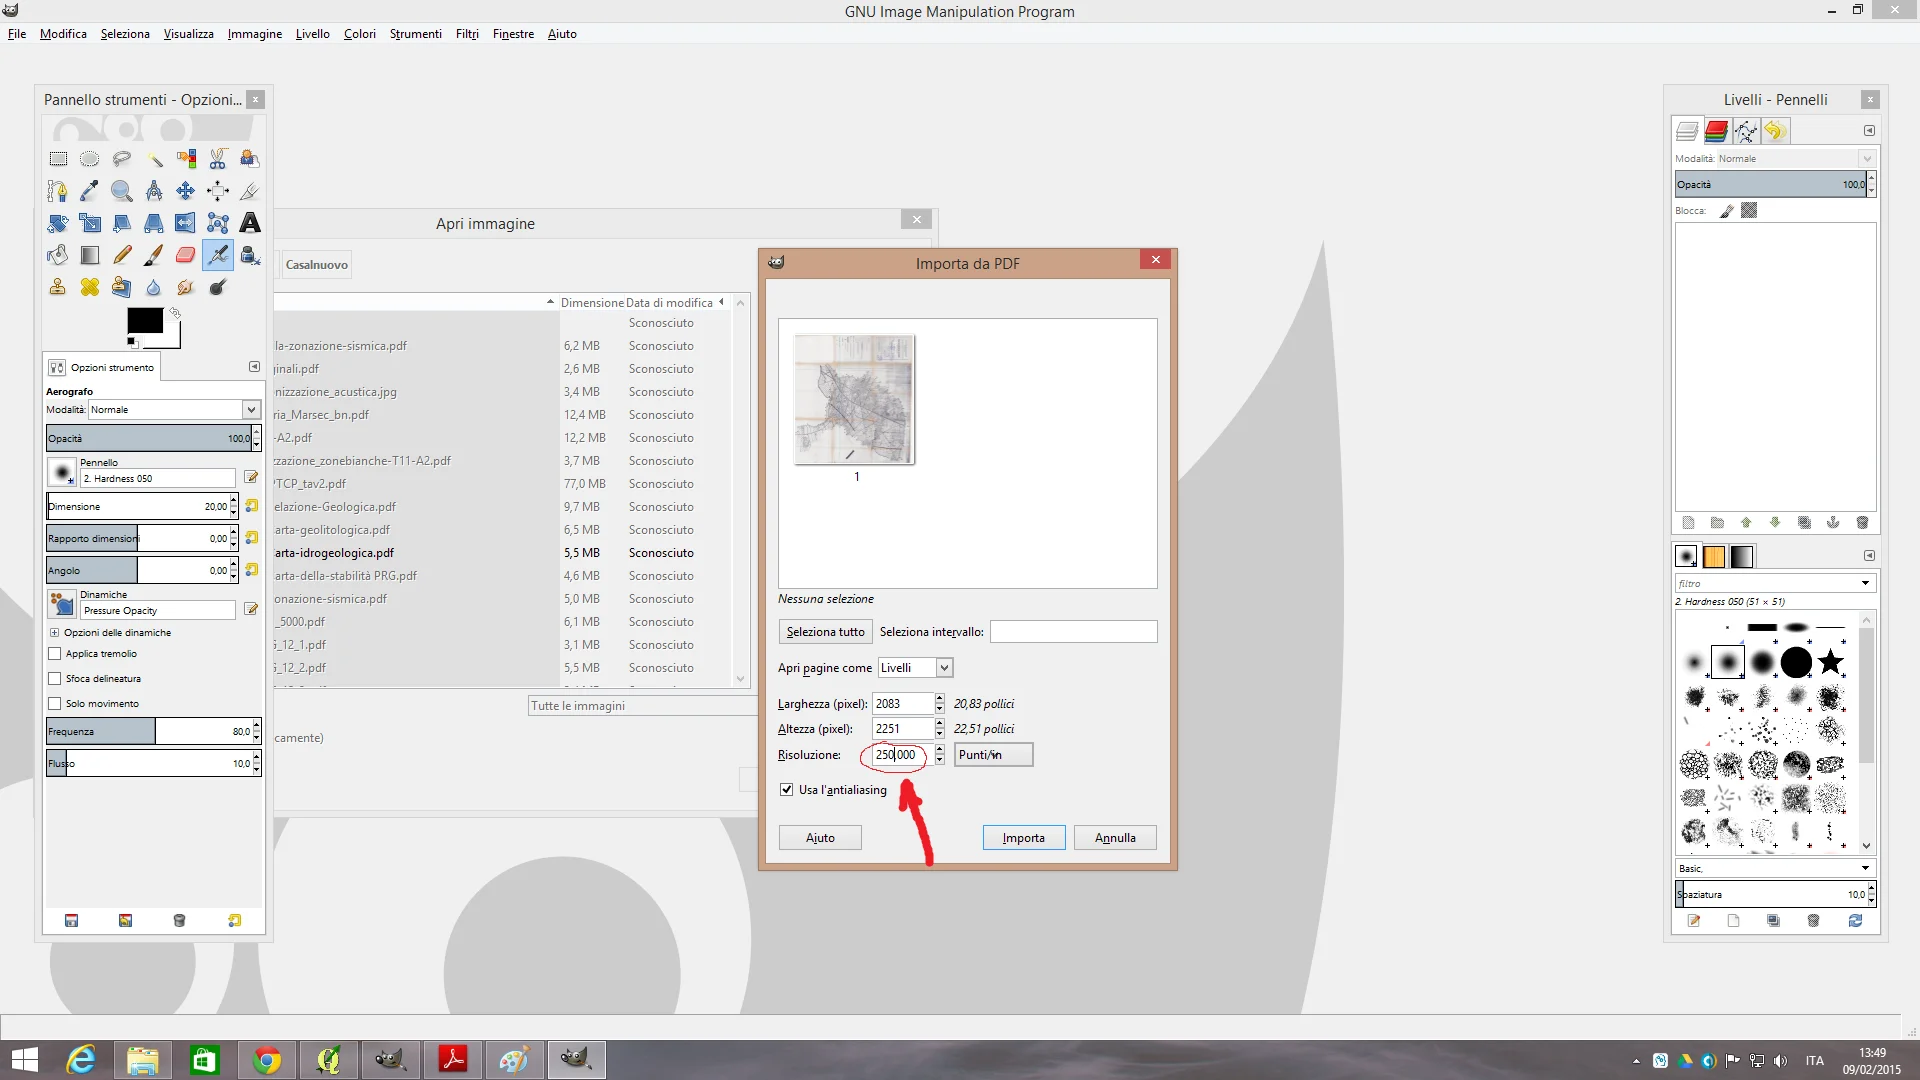Screen dimensions: 1920x1080
Task: Click the Aiuto button in Importa da PDF
Action: coord(820,838)
